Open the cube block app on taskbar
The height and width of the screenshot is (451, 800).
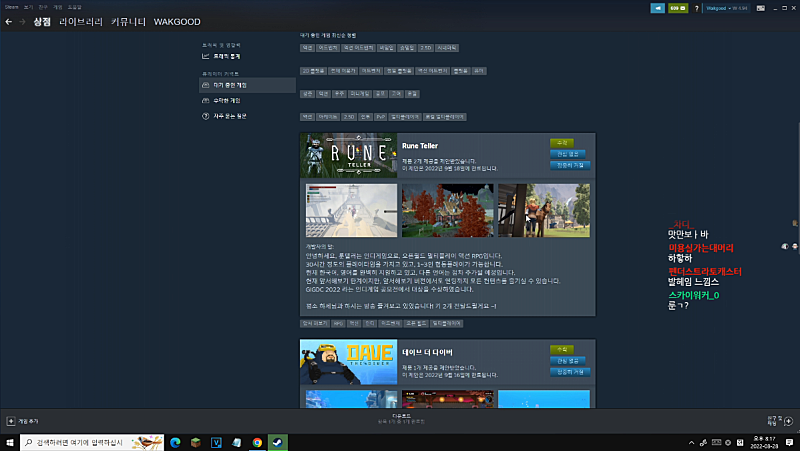click(x=195, y=442)
